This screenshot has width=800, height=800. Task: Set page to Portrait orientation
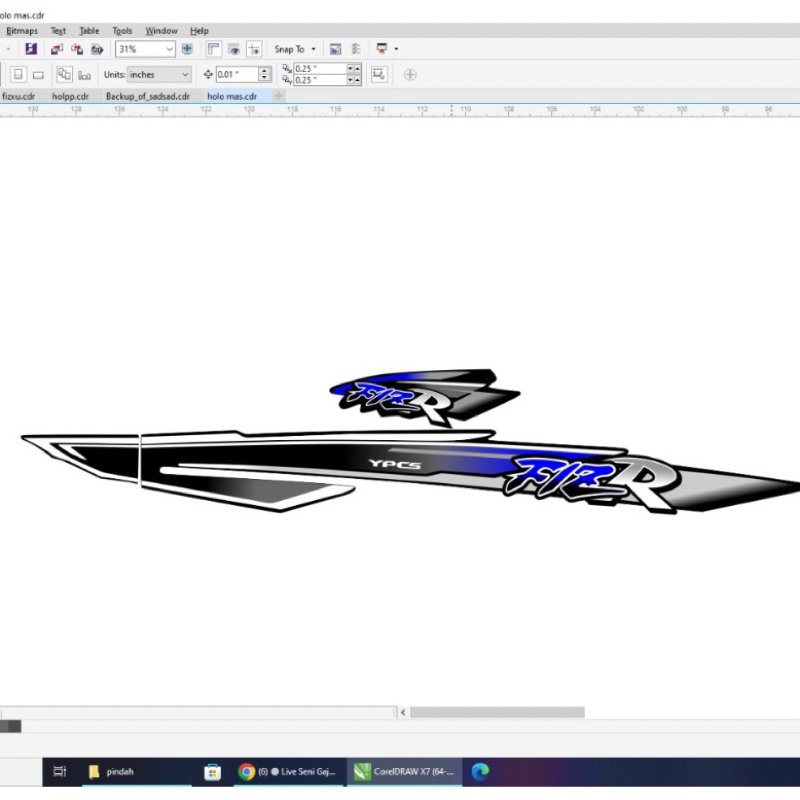point(18,74)
